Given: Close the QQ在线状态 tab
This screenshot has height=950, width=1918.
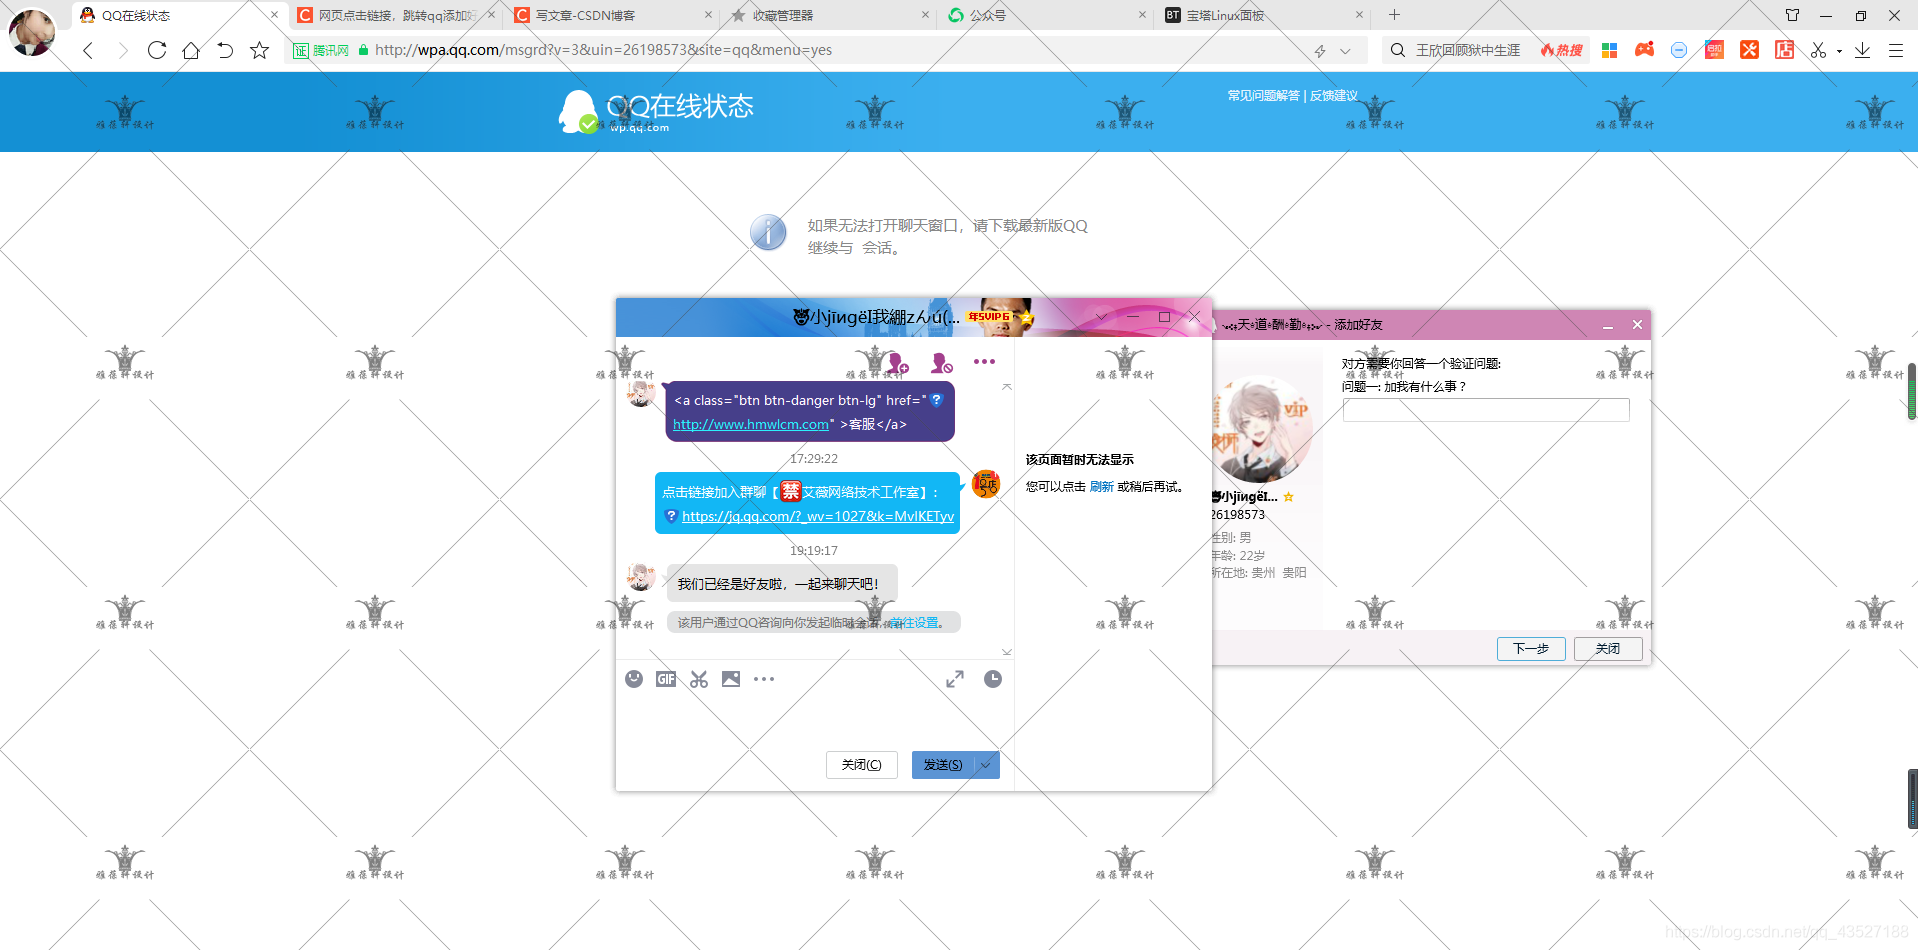Looking at the screenshot, I should click(x=275, y=15).
